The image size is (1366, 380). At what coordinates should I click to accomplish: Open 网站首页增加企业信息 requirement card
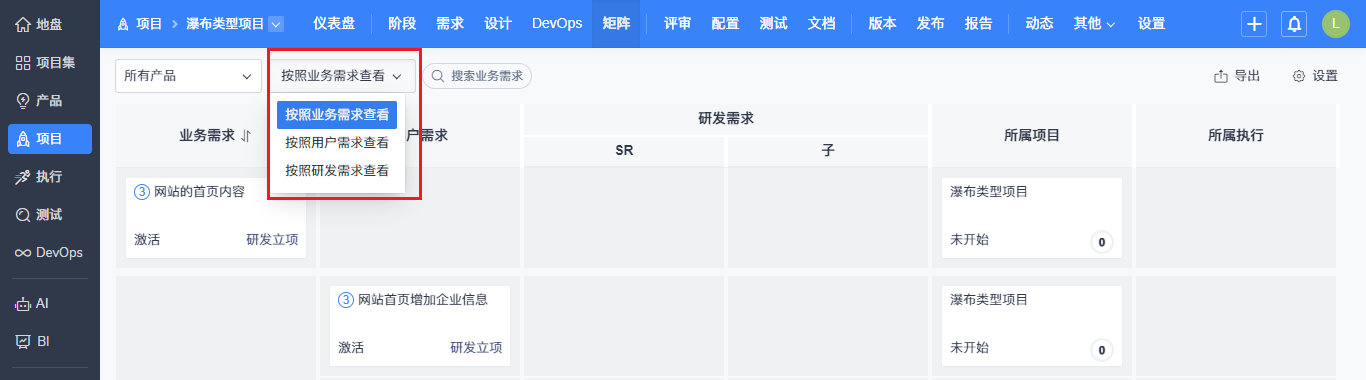coord(420,325)
